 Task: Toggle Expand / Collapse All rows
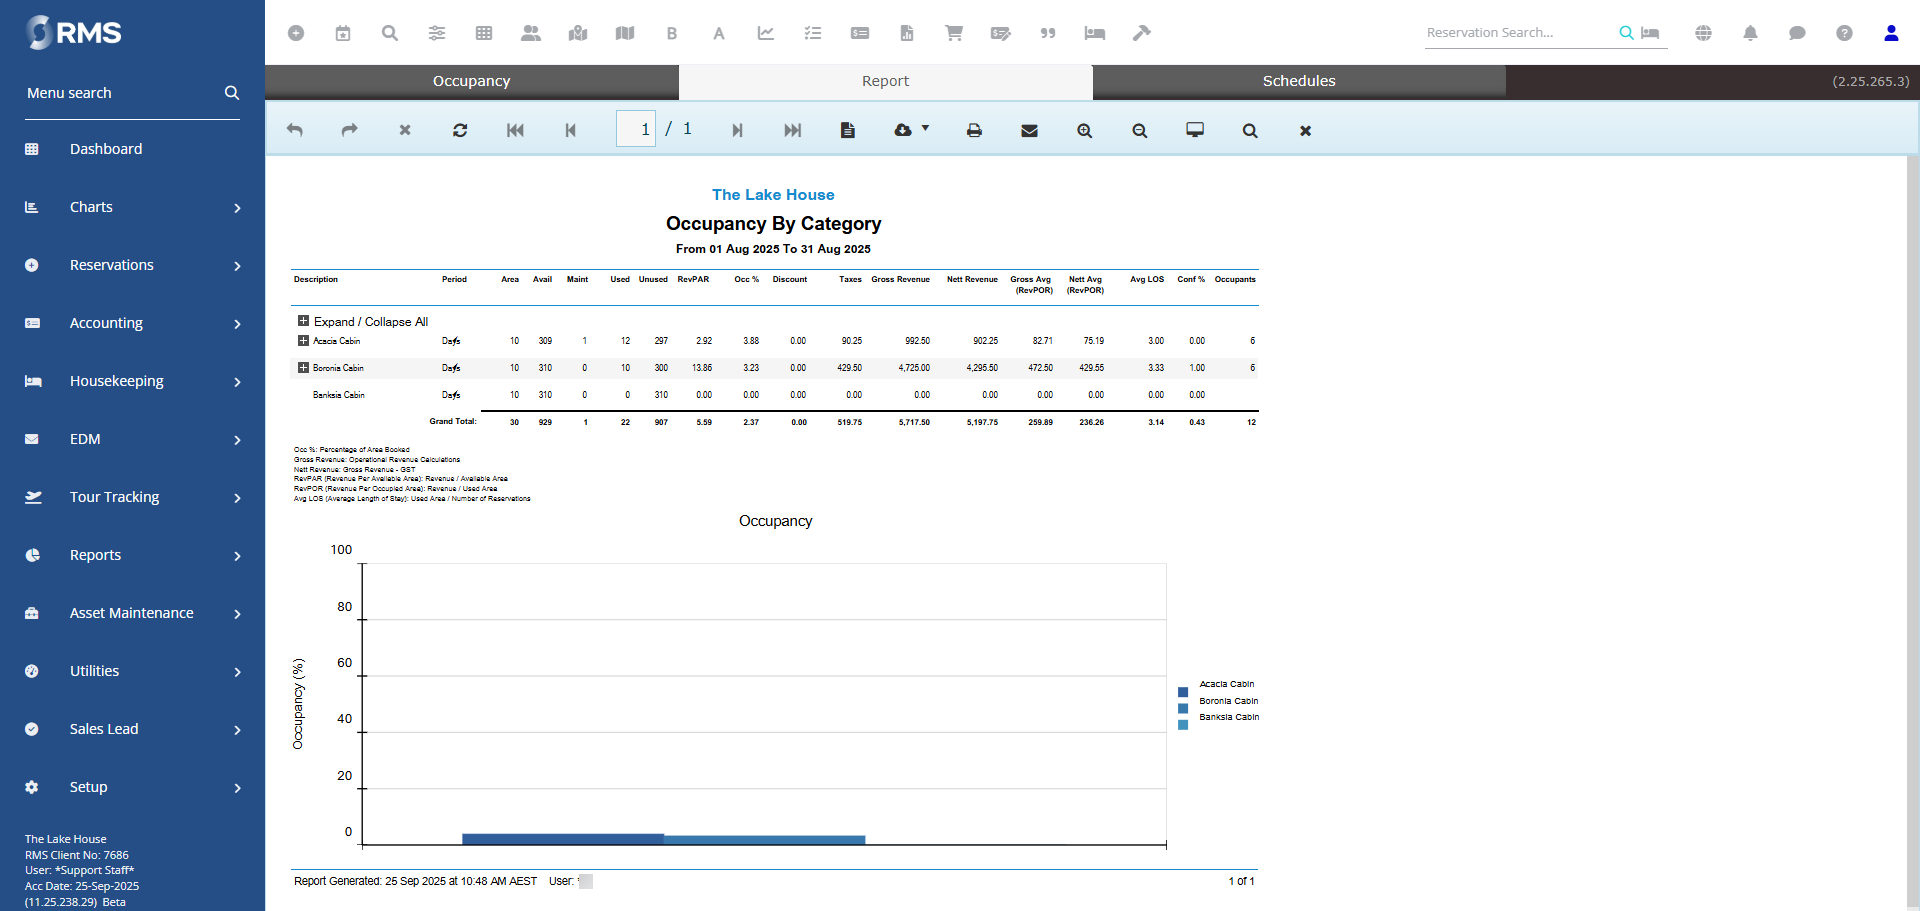(303, 321)
